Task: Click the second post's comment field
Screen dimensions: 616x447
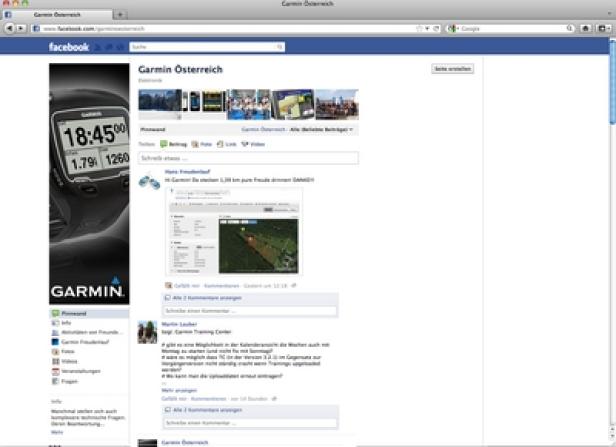Action: pos(250,423)
